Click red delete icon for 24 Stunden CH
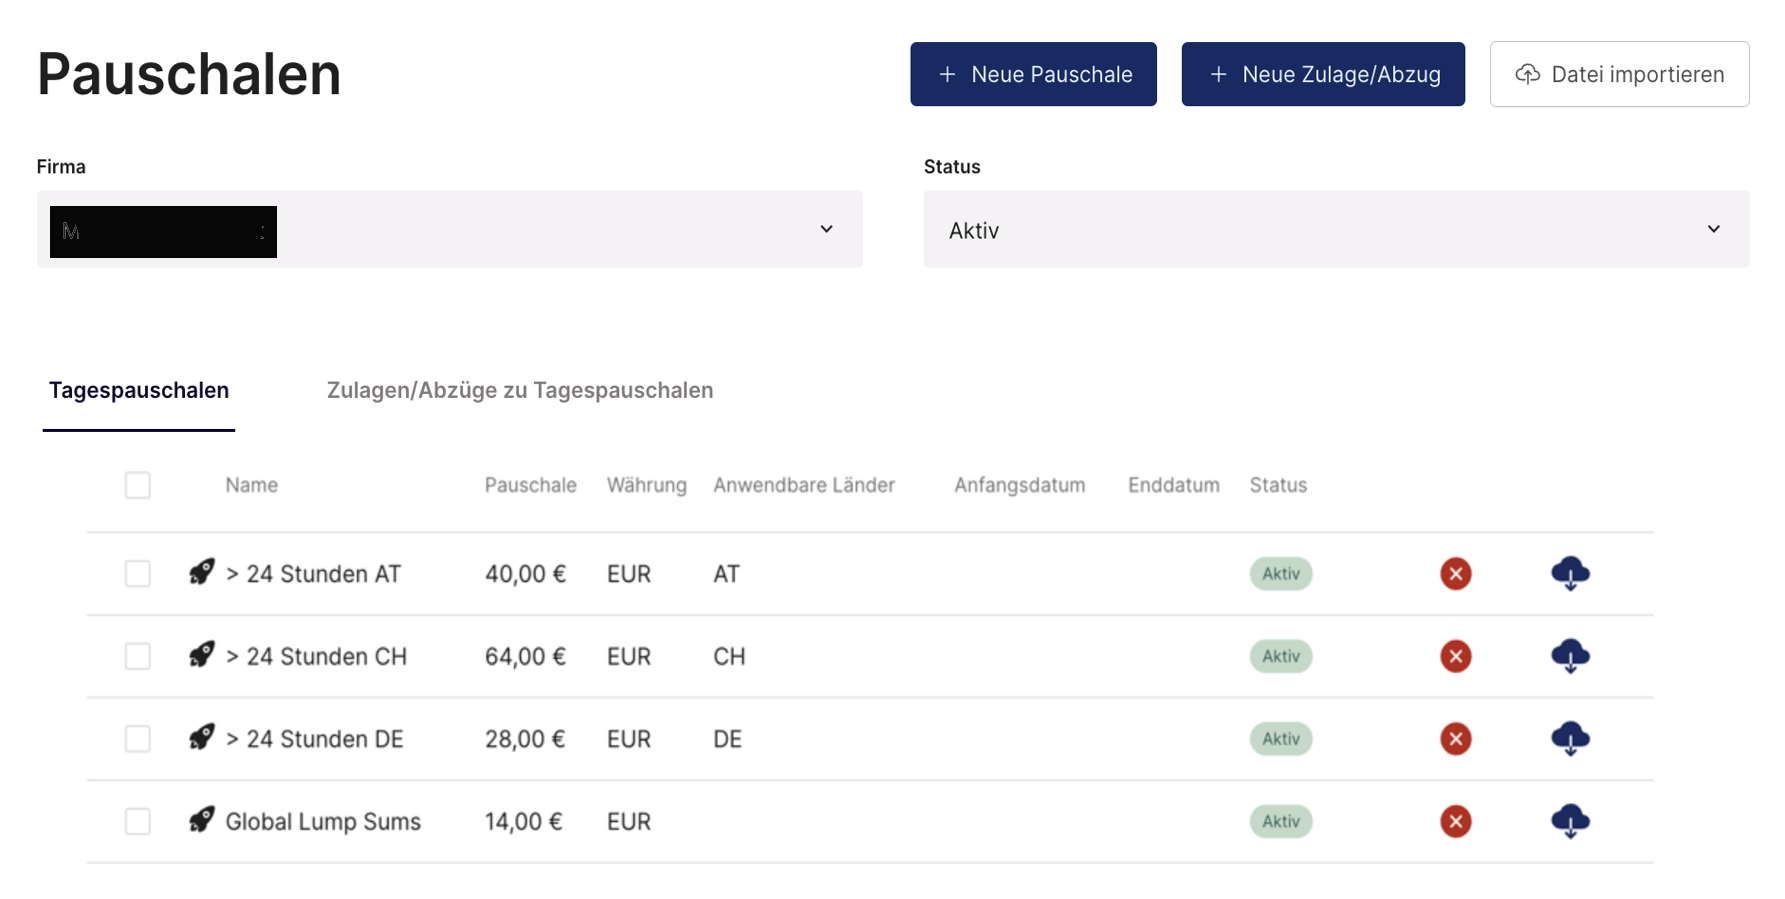Screen dimensions: 1785x899 [1455, 657]
